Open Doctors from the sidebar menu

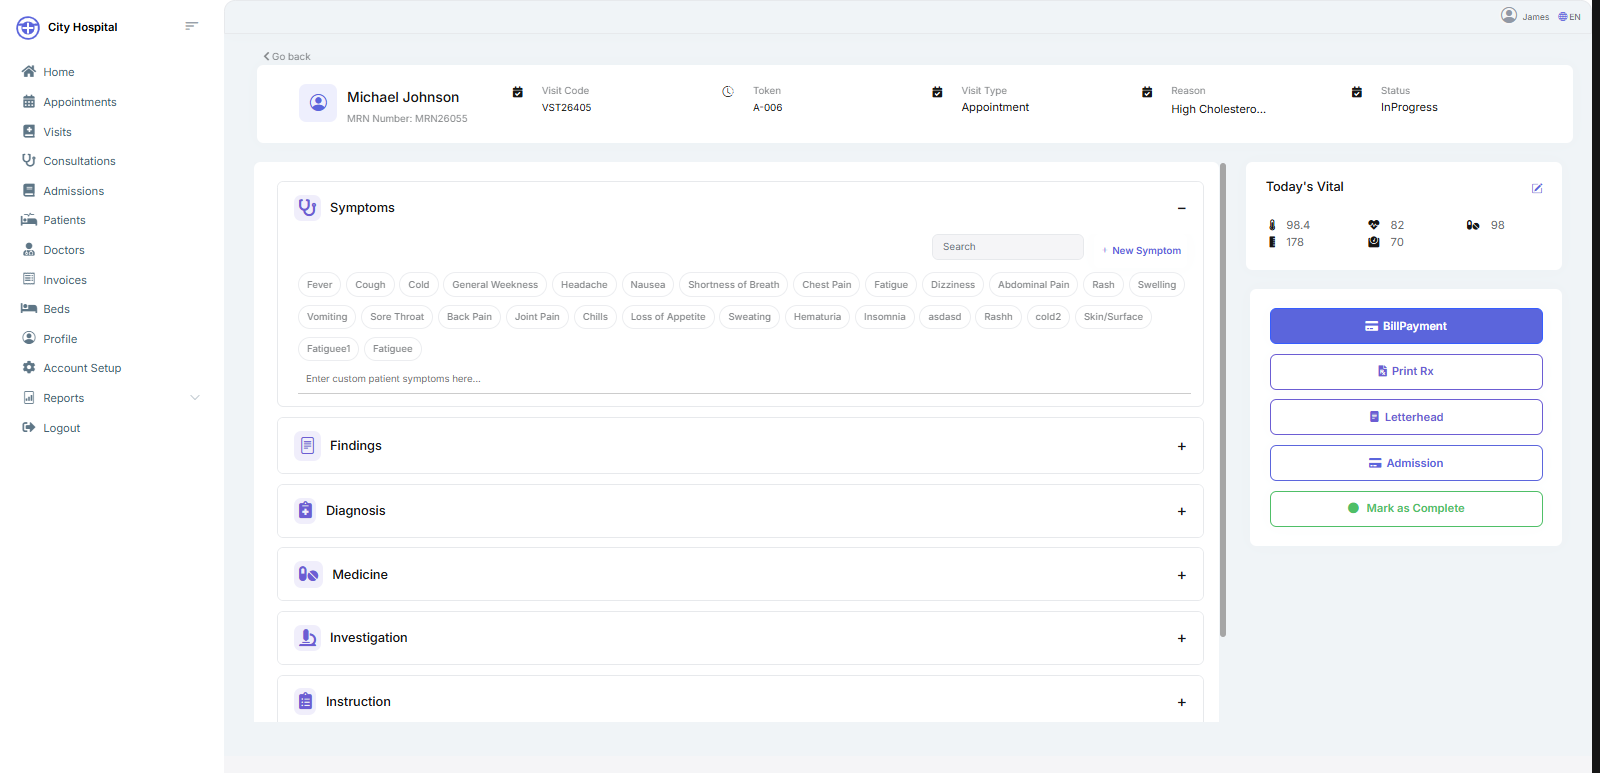click(64, 250)
